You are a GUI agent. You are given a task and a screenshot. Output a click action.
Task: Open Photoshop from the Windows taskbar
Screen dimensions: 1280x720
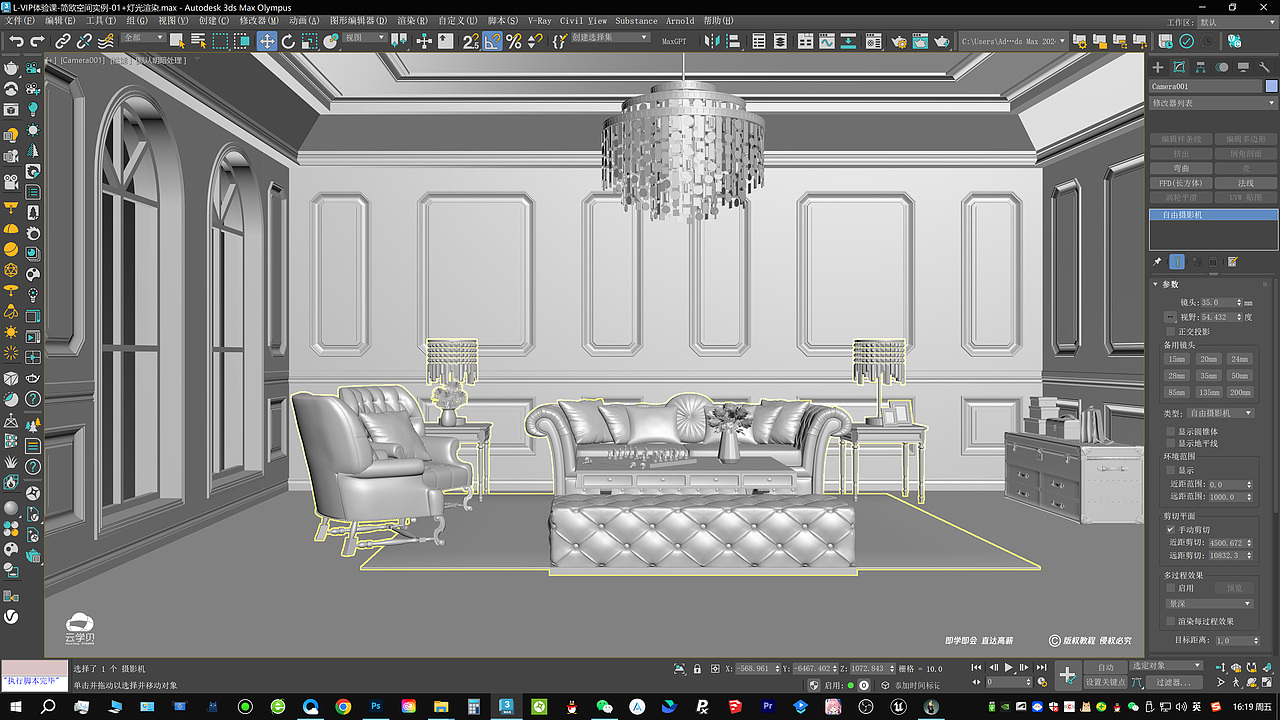click(x=376, y=707)
